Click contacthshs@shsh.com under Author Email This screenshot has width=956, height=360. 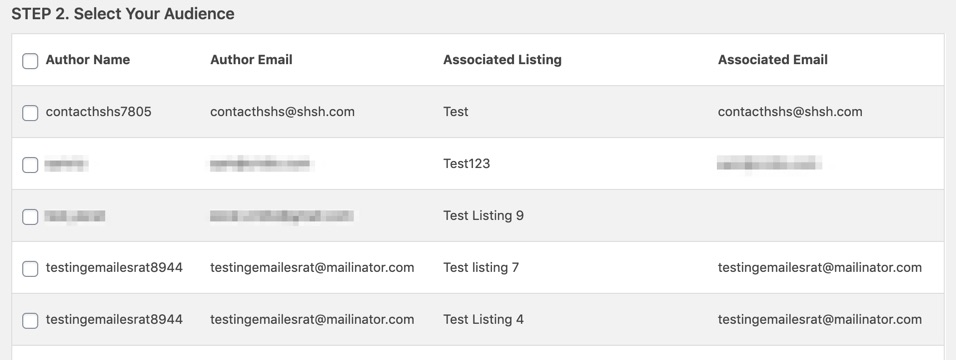coord(282,112)
